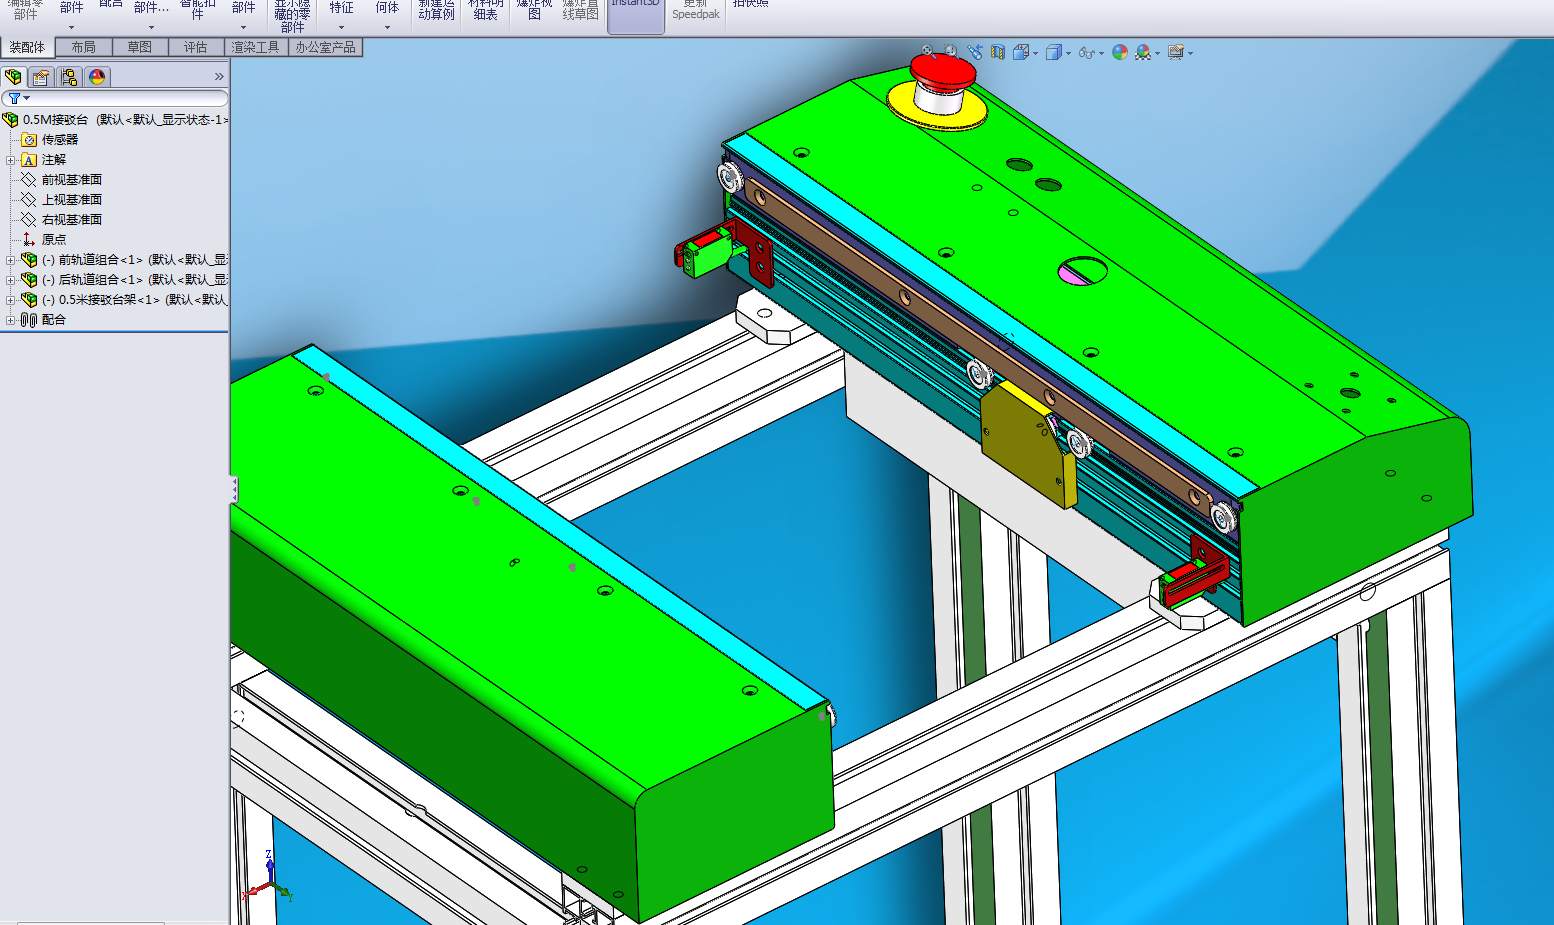The image size is (1554, 925).
Task: Open the Display Style dropdown arrow
Action: pos(1068,53)
